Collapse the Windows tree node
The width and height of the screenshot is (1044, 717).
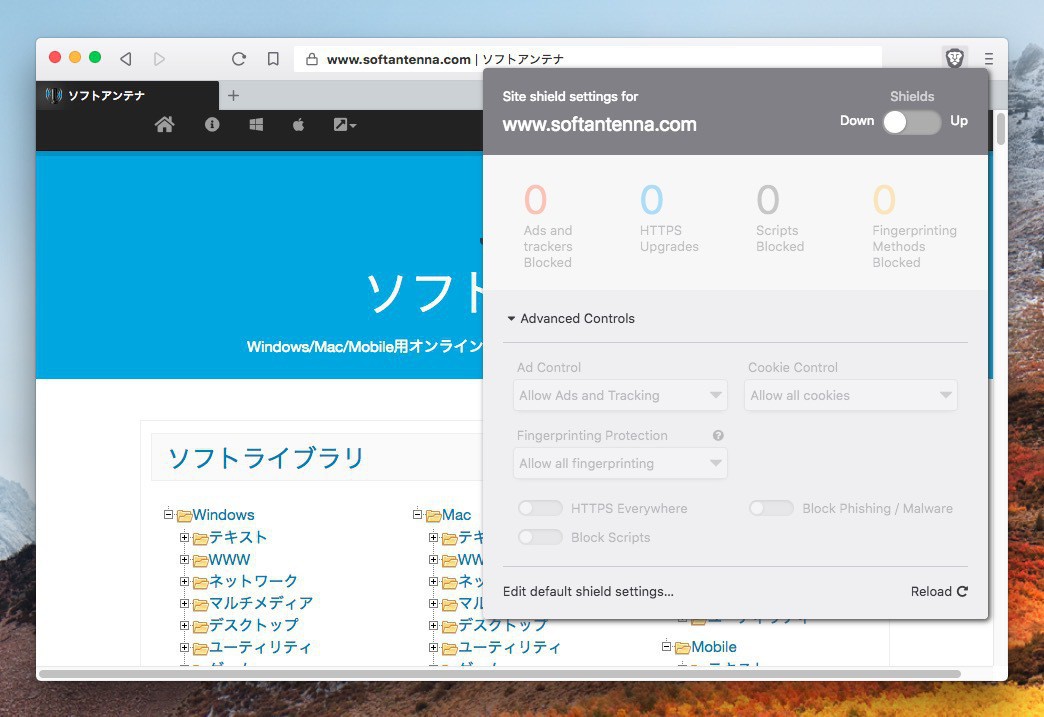tap(168, 515)
